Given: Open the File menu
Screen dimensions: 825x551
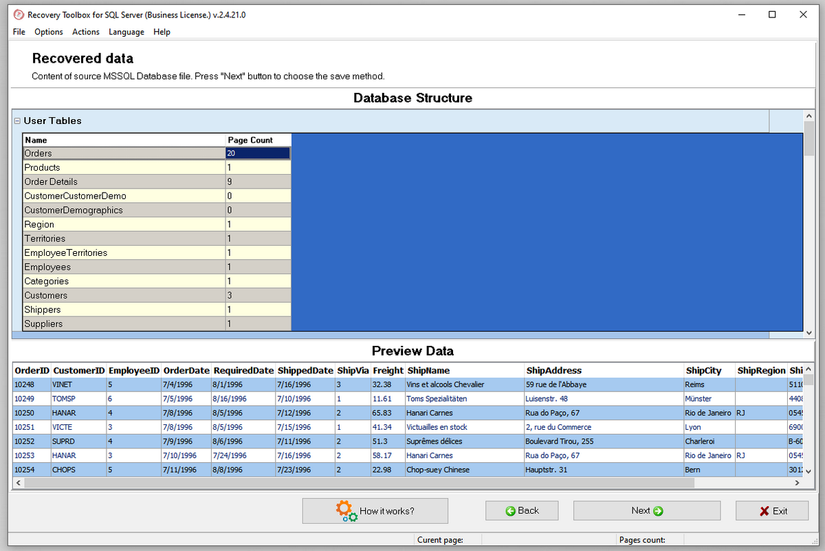Looking at the screenshot, I should (x=19, y=32).
